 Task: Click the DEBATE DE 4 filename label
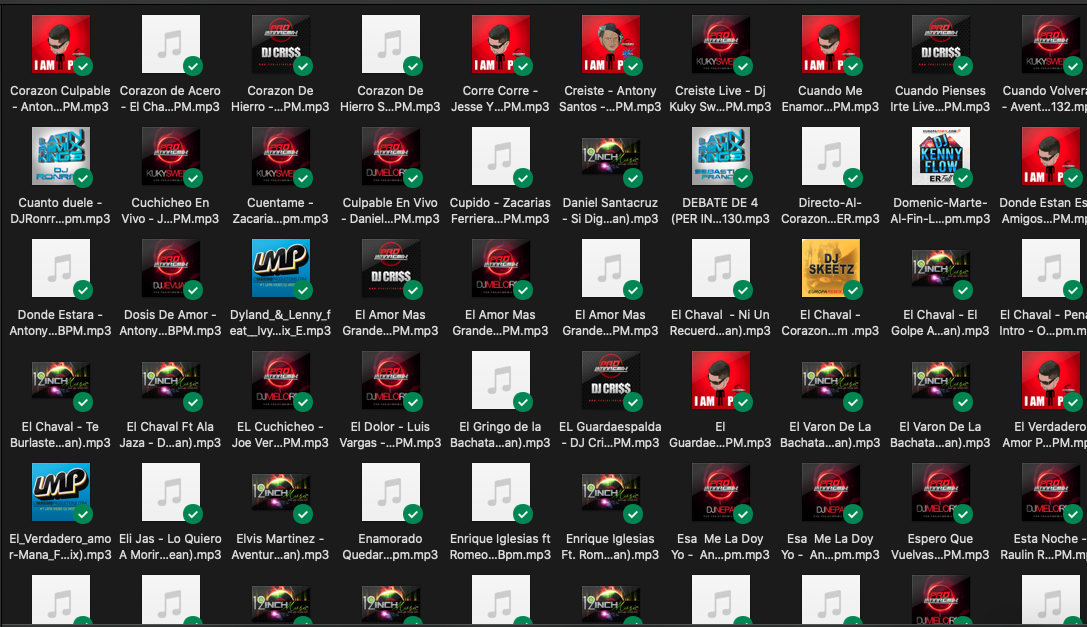click(x=720, y=210)
